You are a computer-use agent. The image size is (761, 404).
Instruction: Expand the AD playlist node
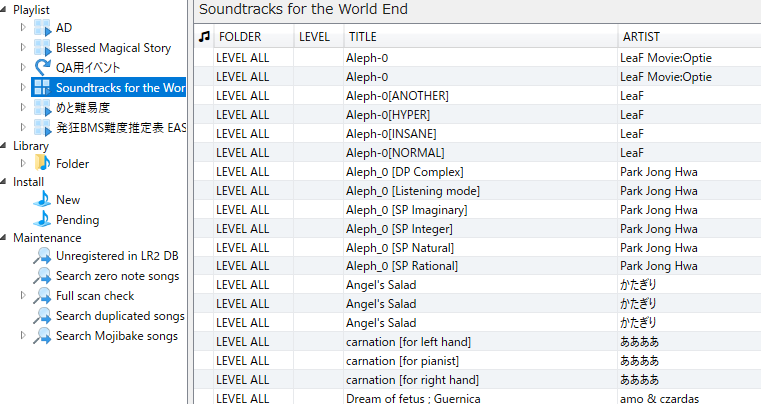[x=23, y=27]
